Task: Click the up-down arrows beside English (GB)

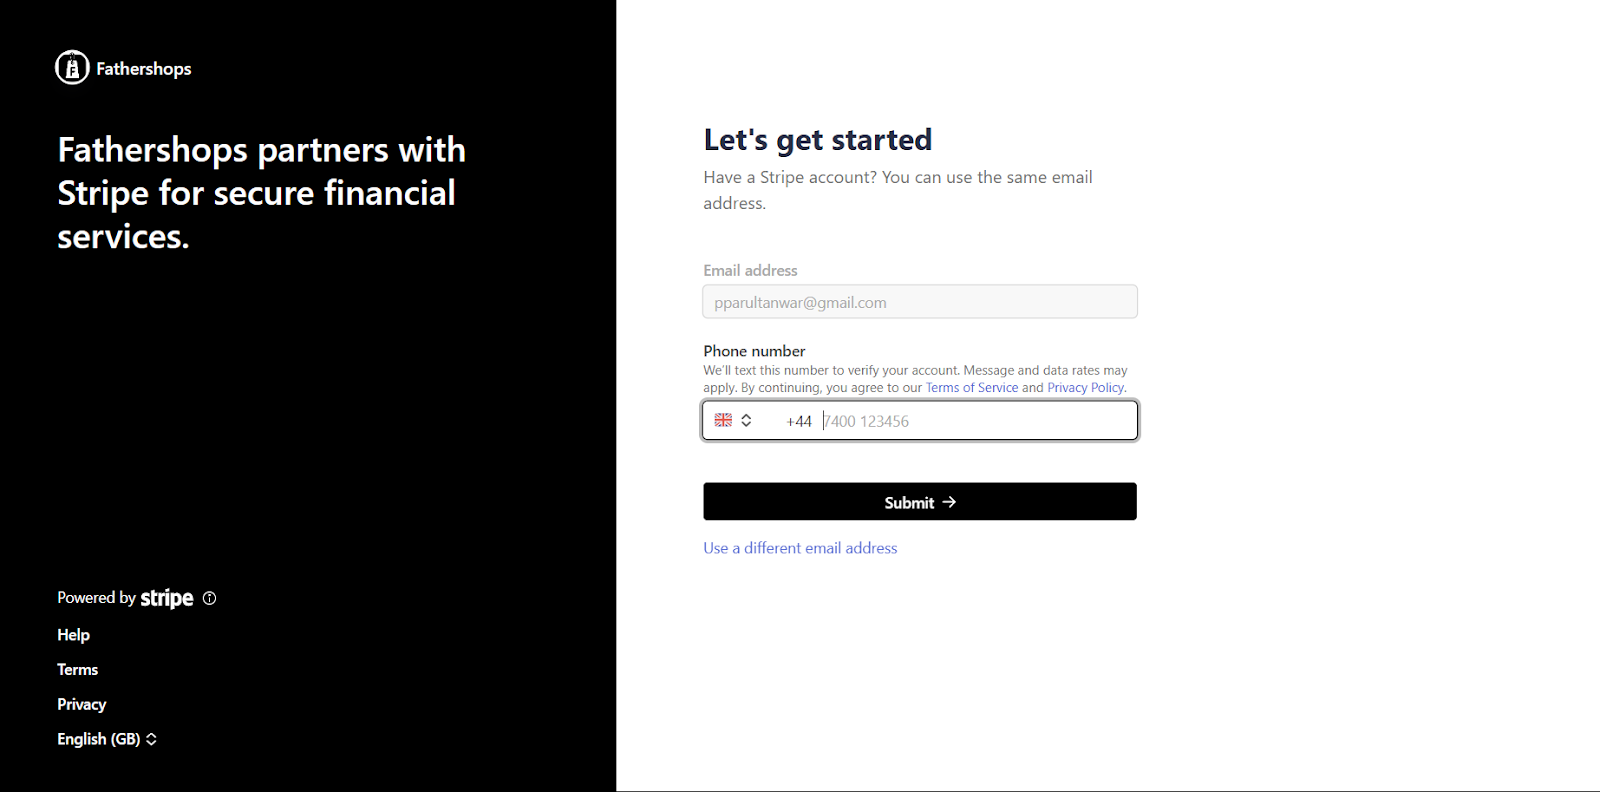Action: (x=151, y=739)
